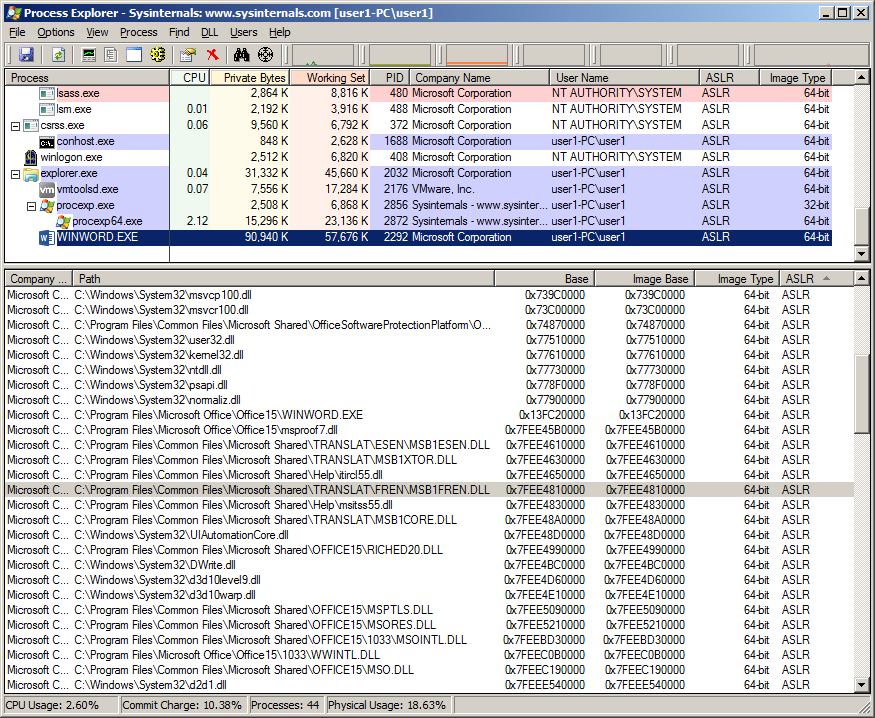Collapse the explorer.exe tree node

tap(15, 173)
